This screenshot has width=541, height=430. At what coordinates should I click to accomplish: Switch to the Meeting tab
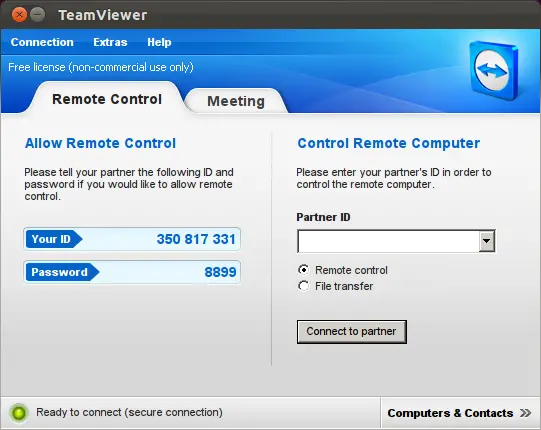(x=236, y=101)
